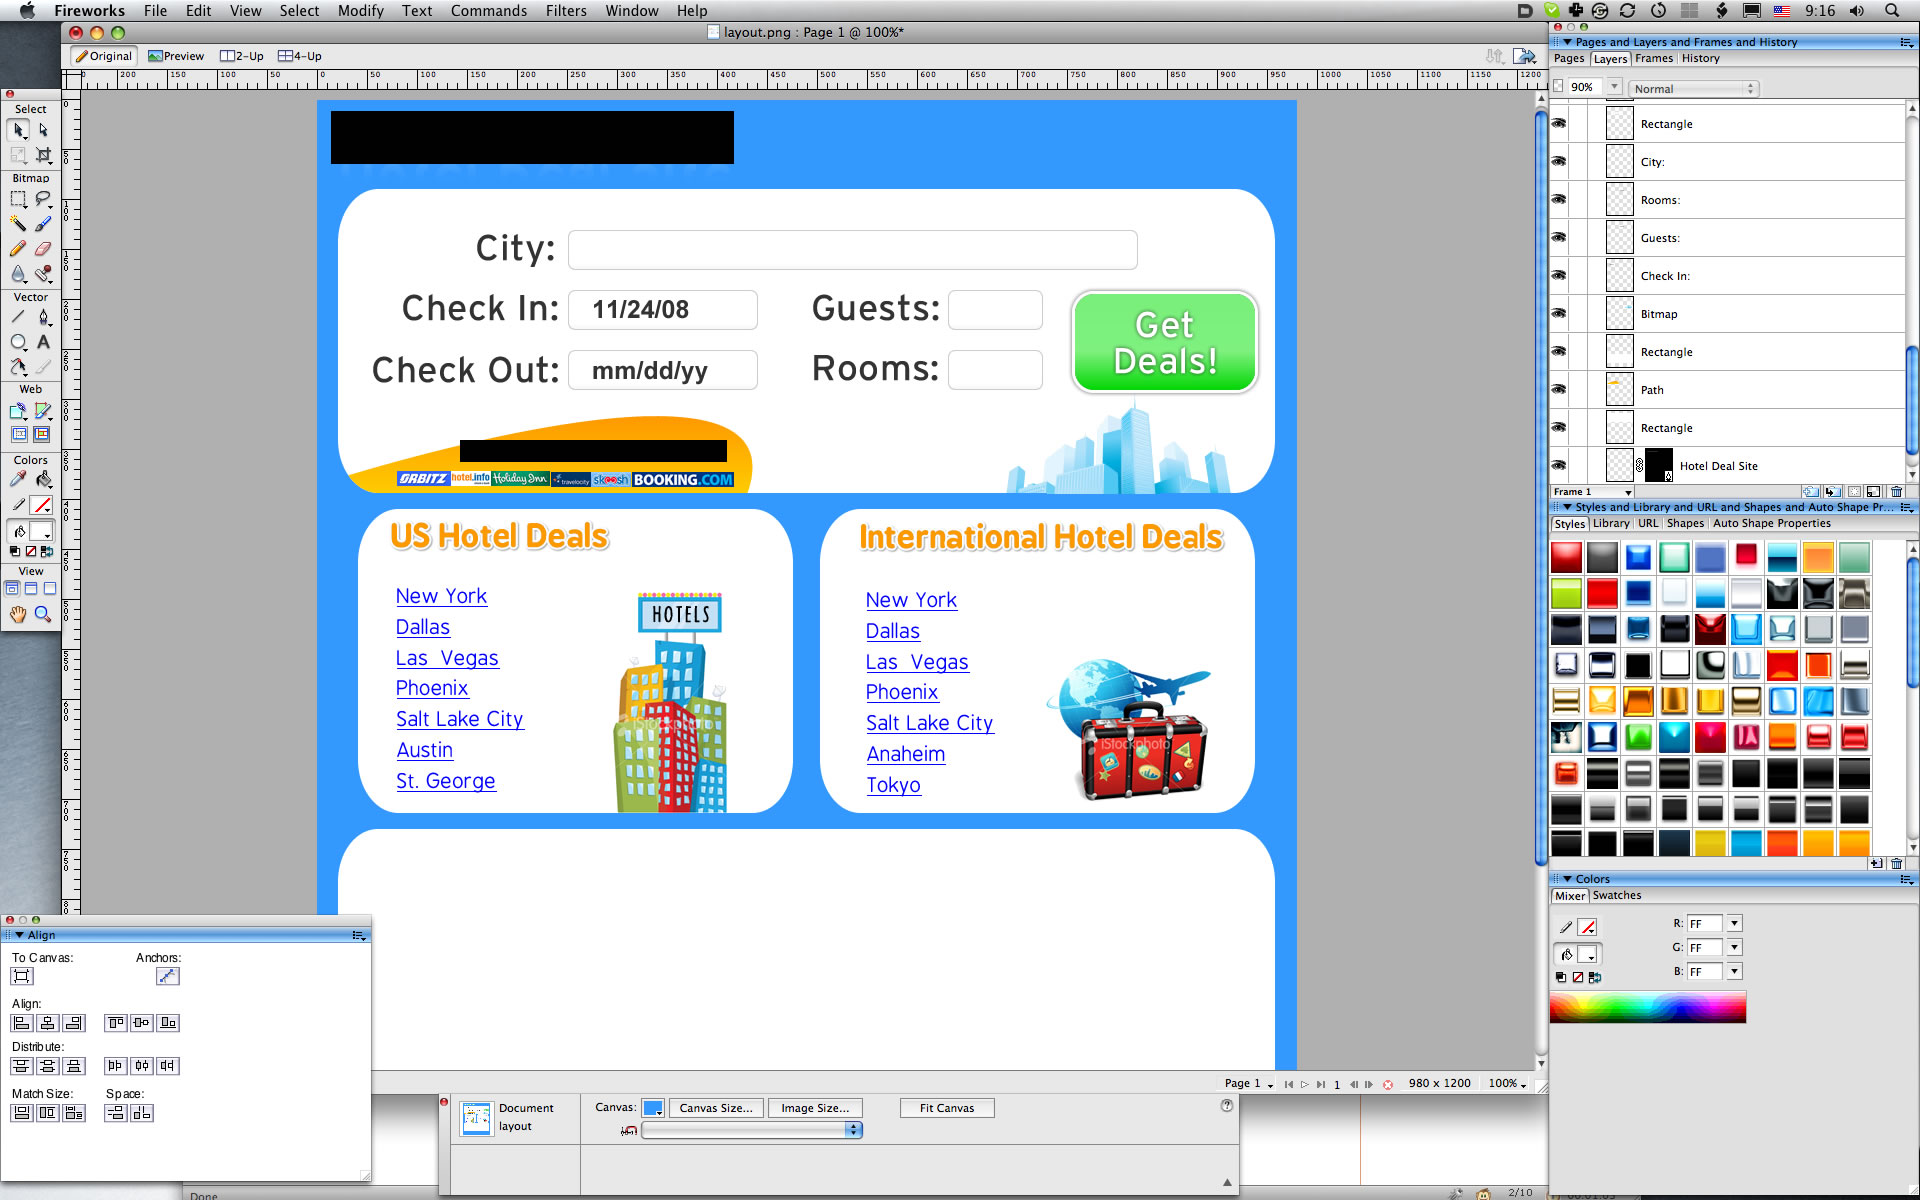
Task: Click the St. George link
Action: tap(446, 781)
